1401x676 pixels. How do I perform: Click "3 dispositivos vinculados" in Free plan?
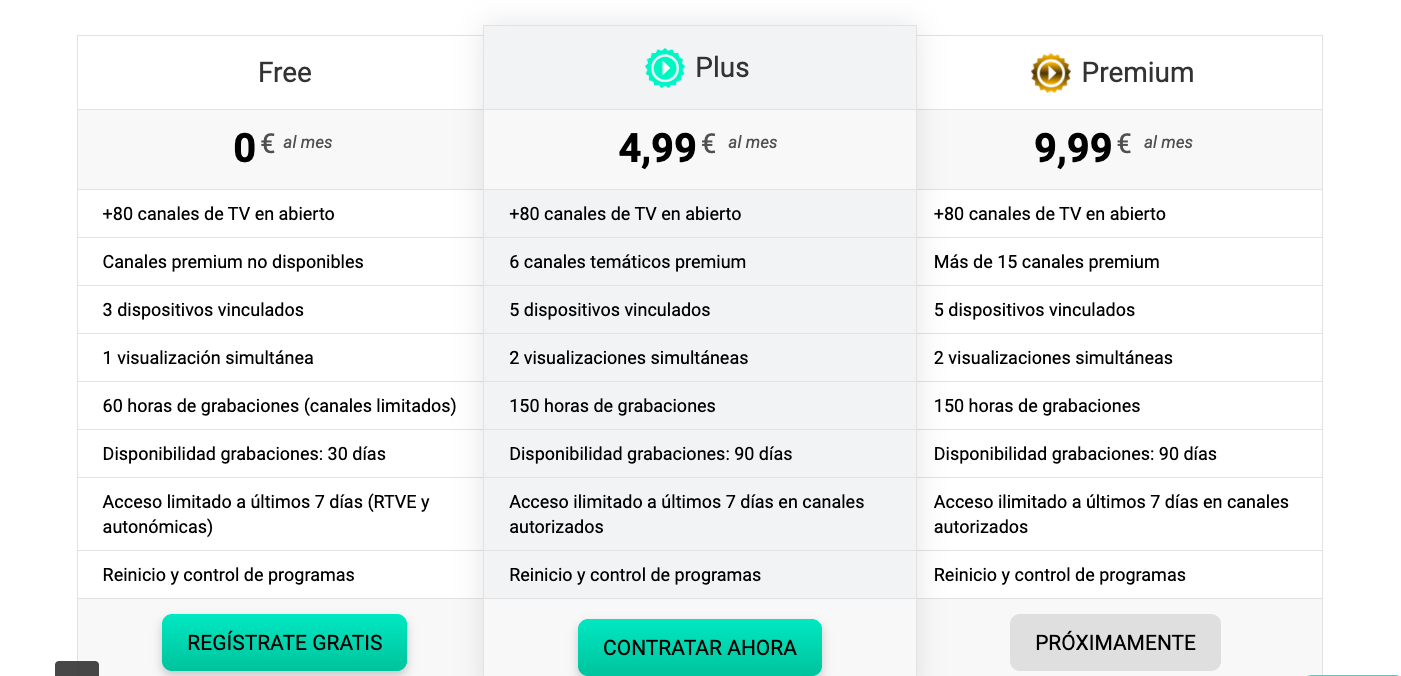tap(203, 310)
